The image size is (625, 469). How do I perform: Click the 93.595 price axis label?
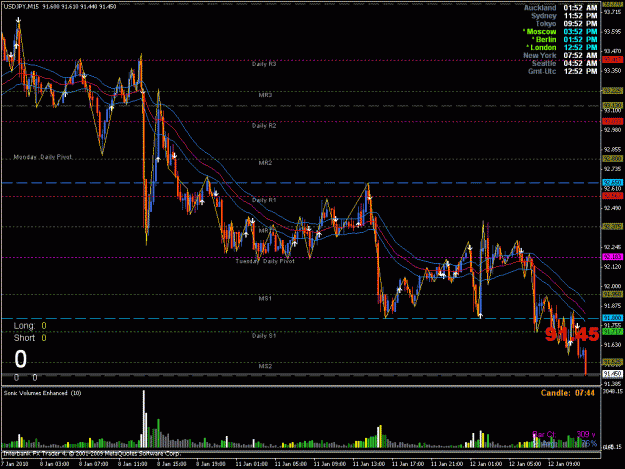613,31
